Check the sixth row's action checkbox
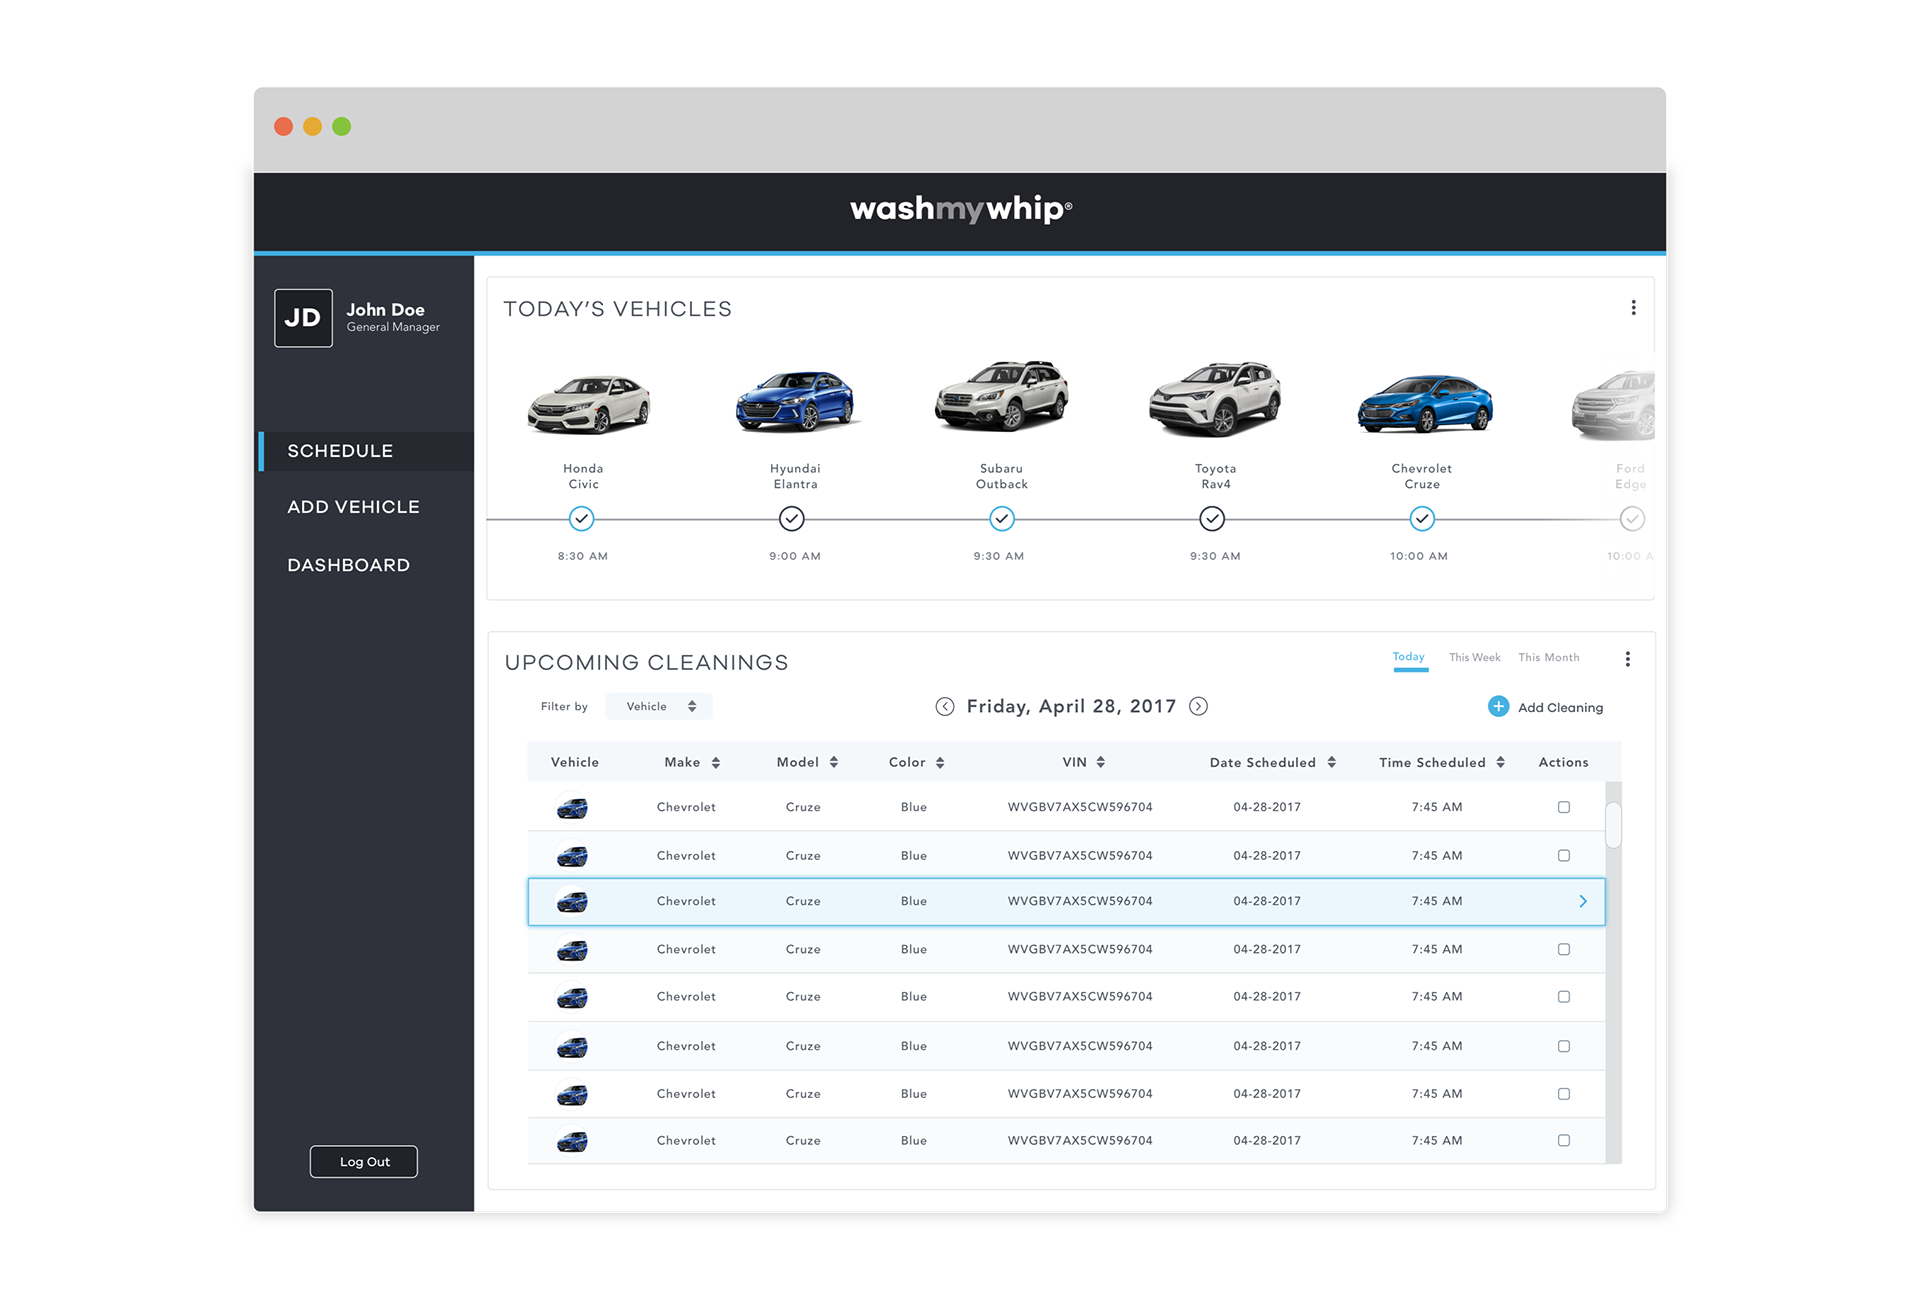The height and width of the screenshot is (1305, 1920). [x=1564, y=1047]
